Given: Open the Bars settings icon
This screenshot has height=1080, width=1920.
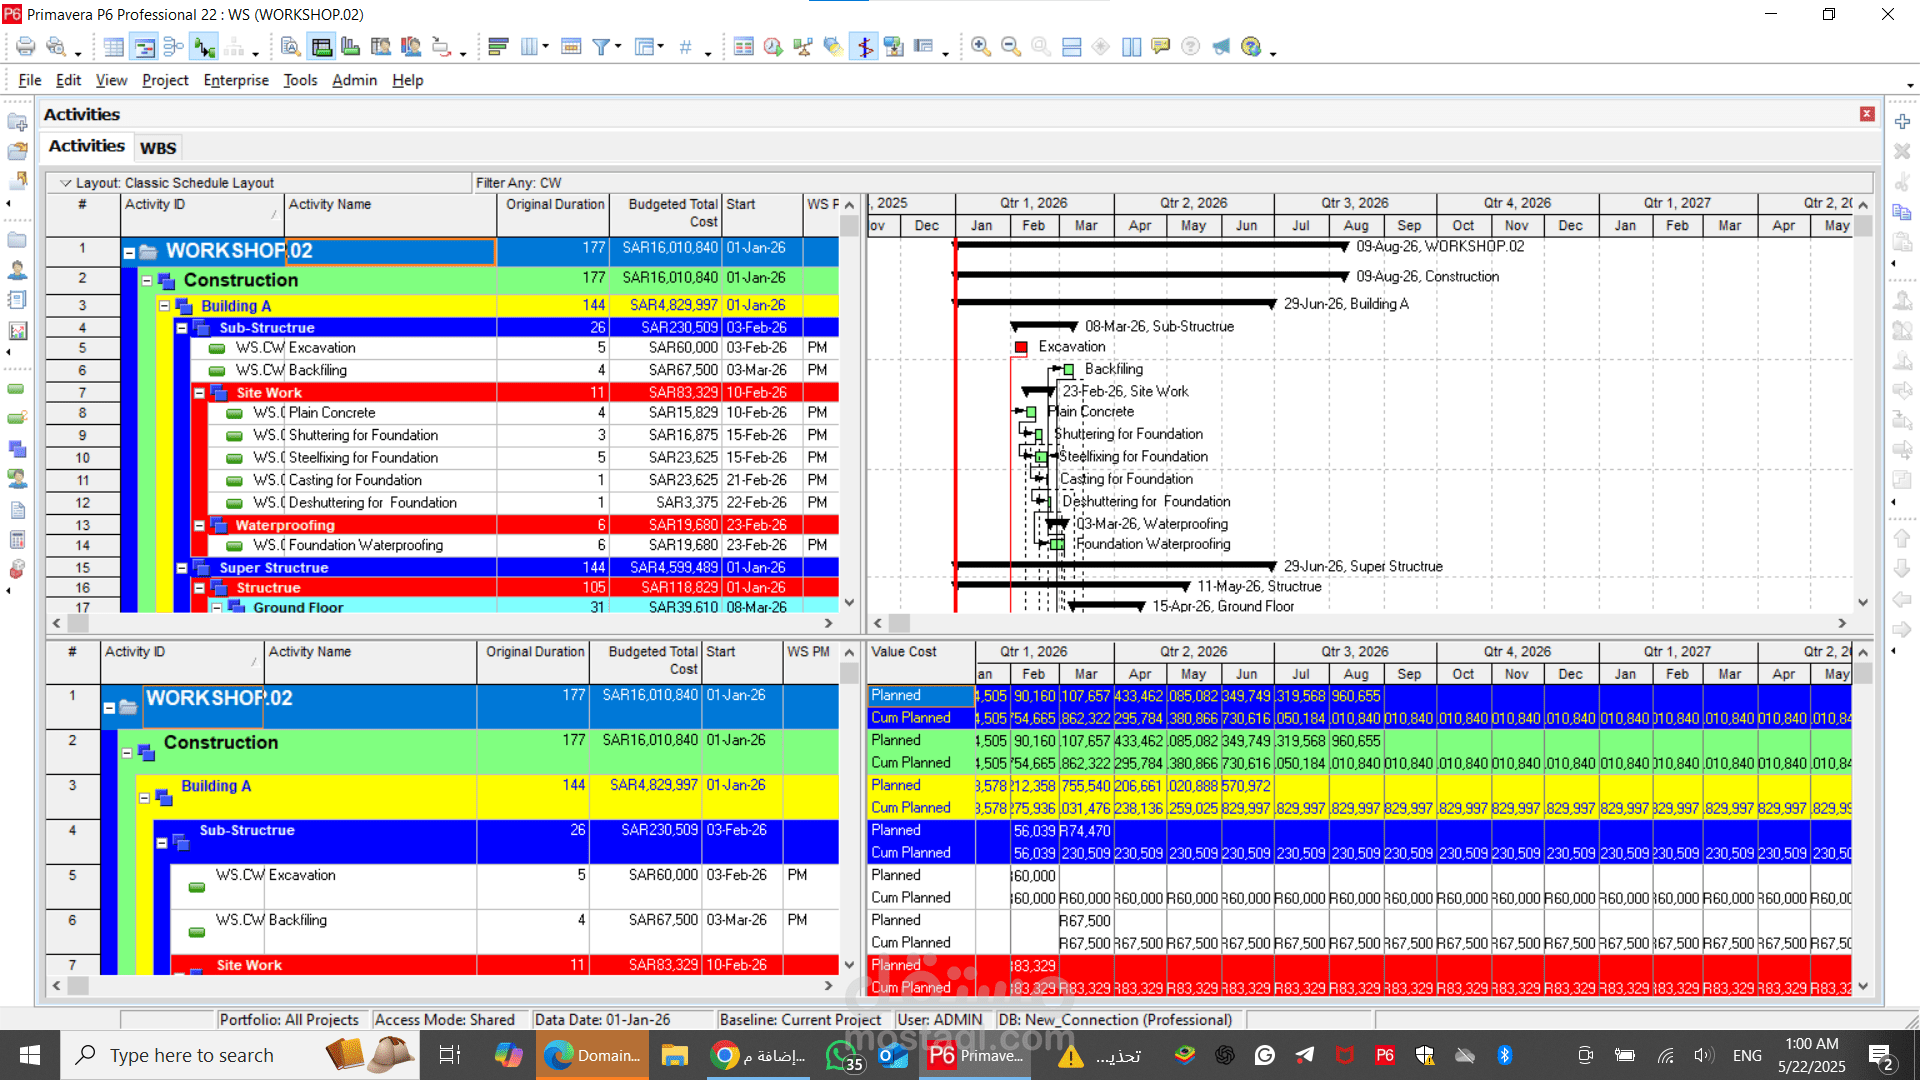Looking at the screenshot, I should 499,47.
